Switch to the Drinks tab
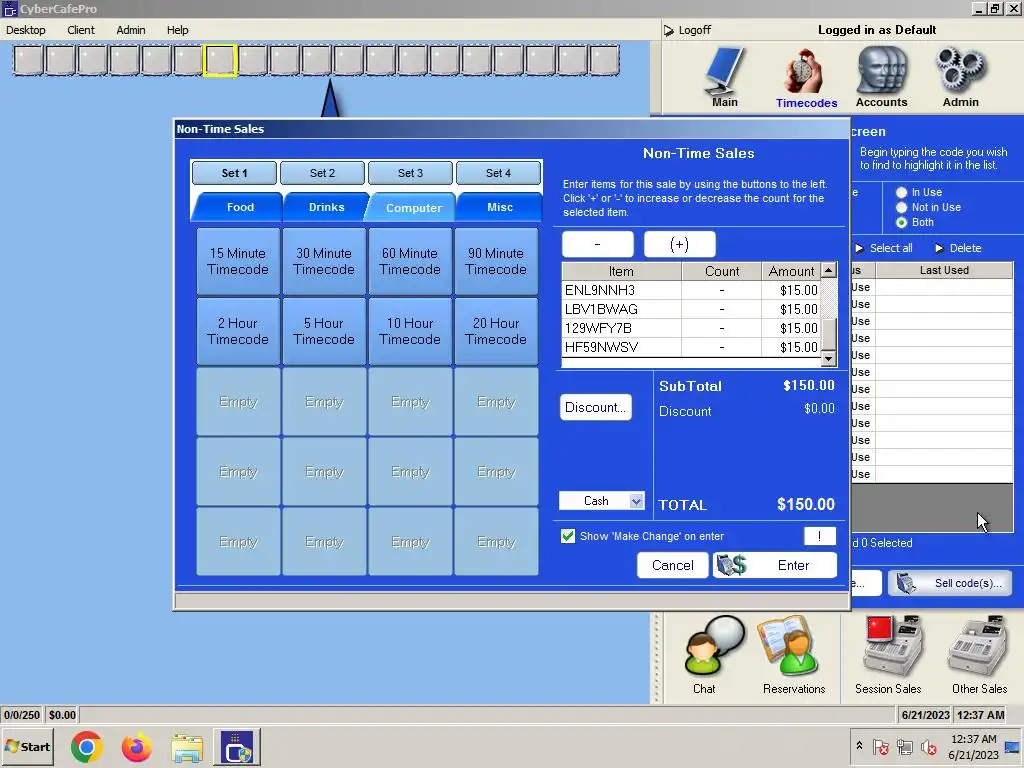1024x768 pixels. (327, 207)
